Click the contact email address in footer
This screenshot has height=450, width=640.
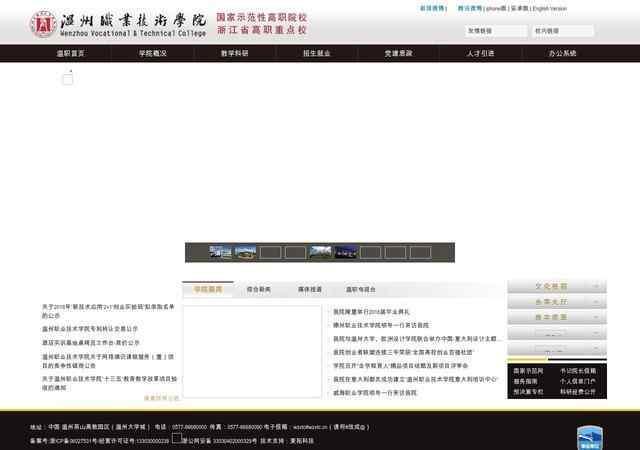point(310,427)
